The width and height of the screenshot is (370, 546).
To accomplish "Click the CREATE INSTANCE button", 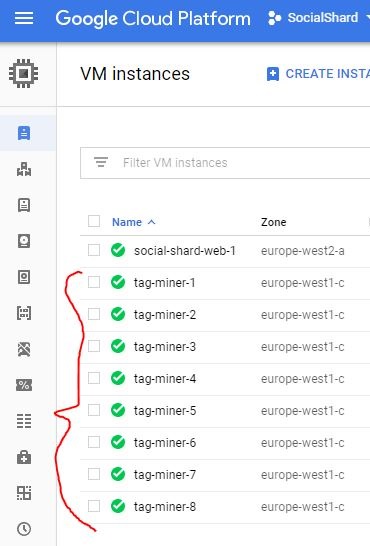I will (x=318, y=74).
